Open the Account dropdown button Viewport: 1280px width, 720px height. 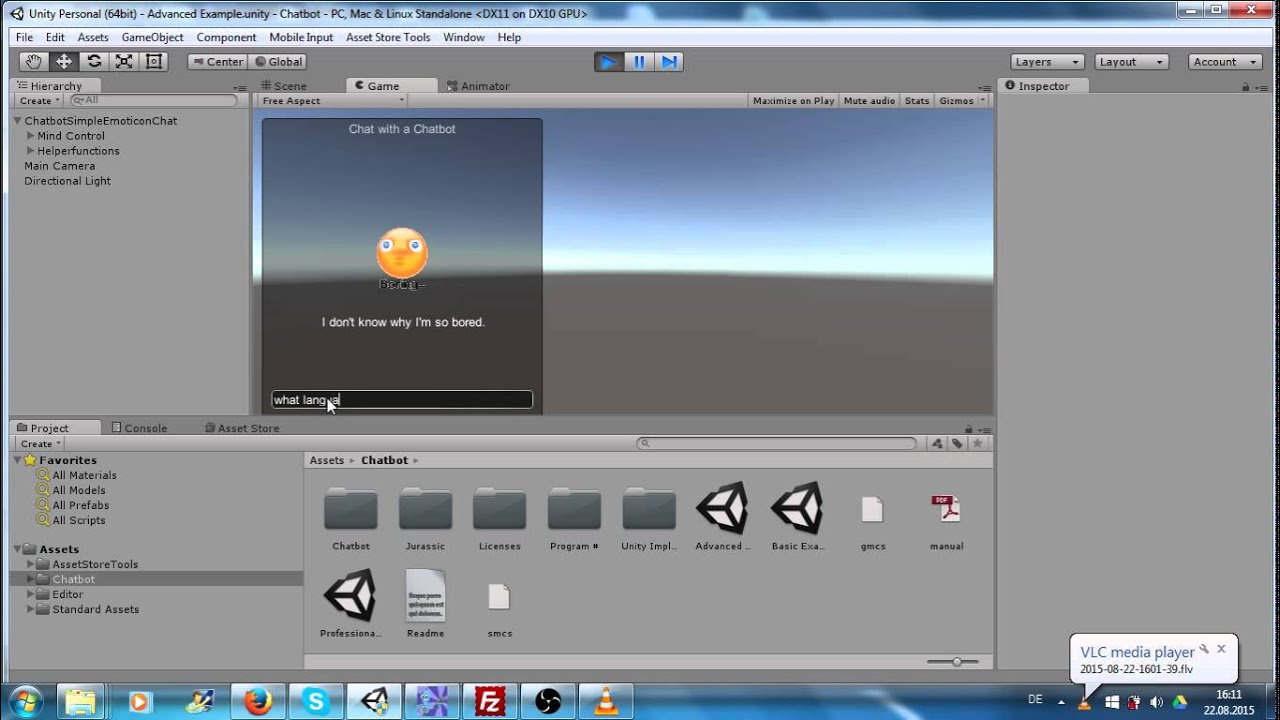(x=1222, y=62)
